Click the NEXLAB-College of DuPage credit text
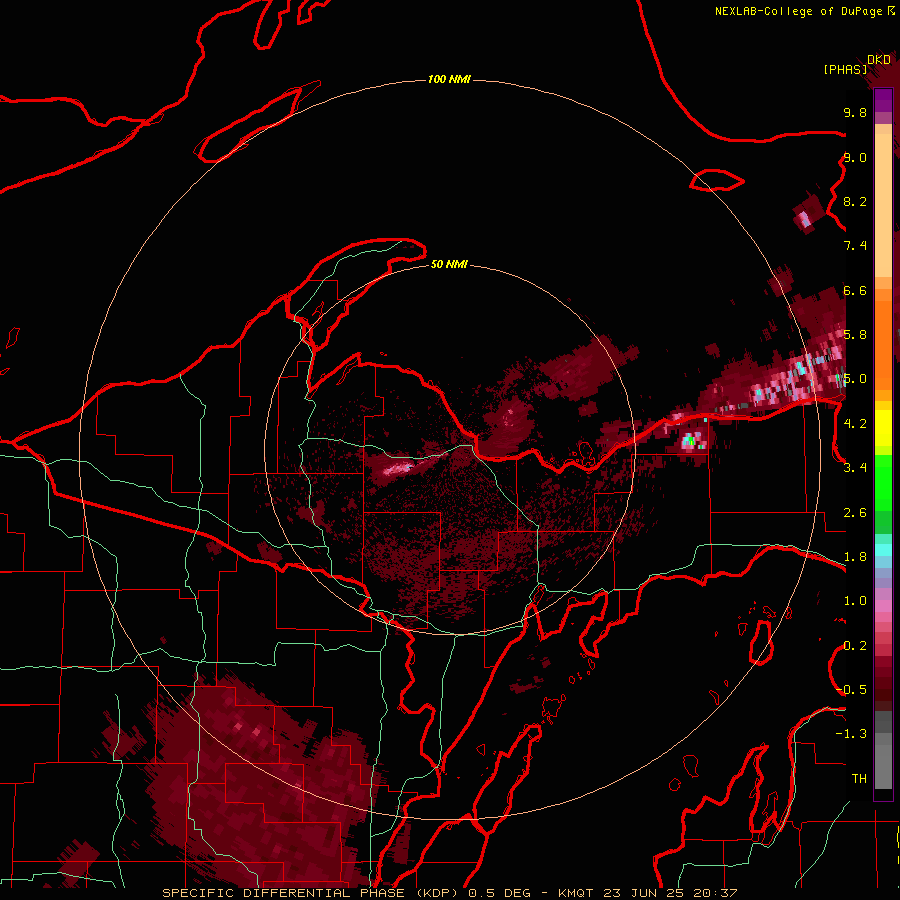Screen dimensions: 900x900 click(798, 11)
